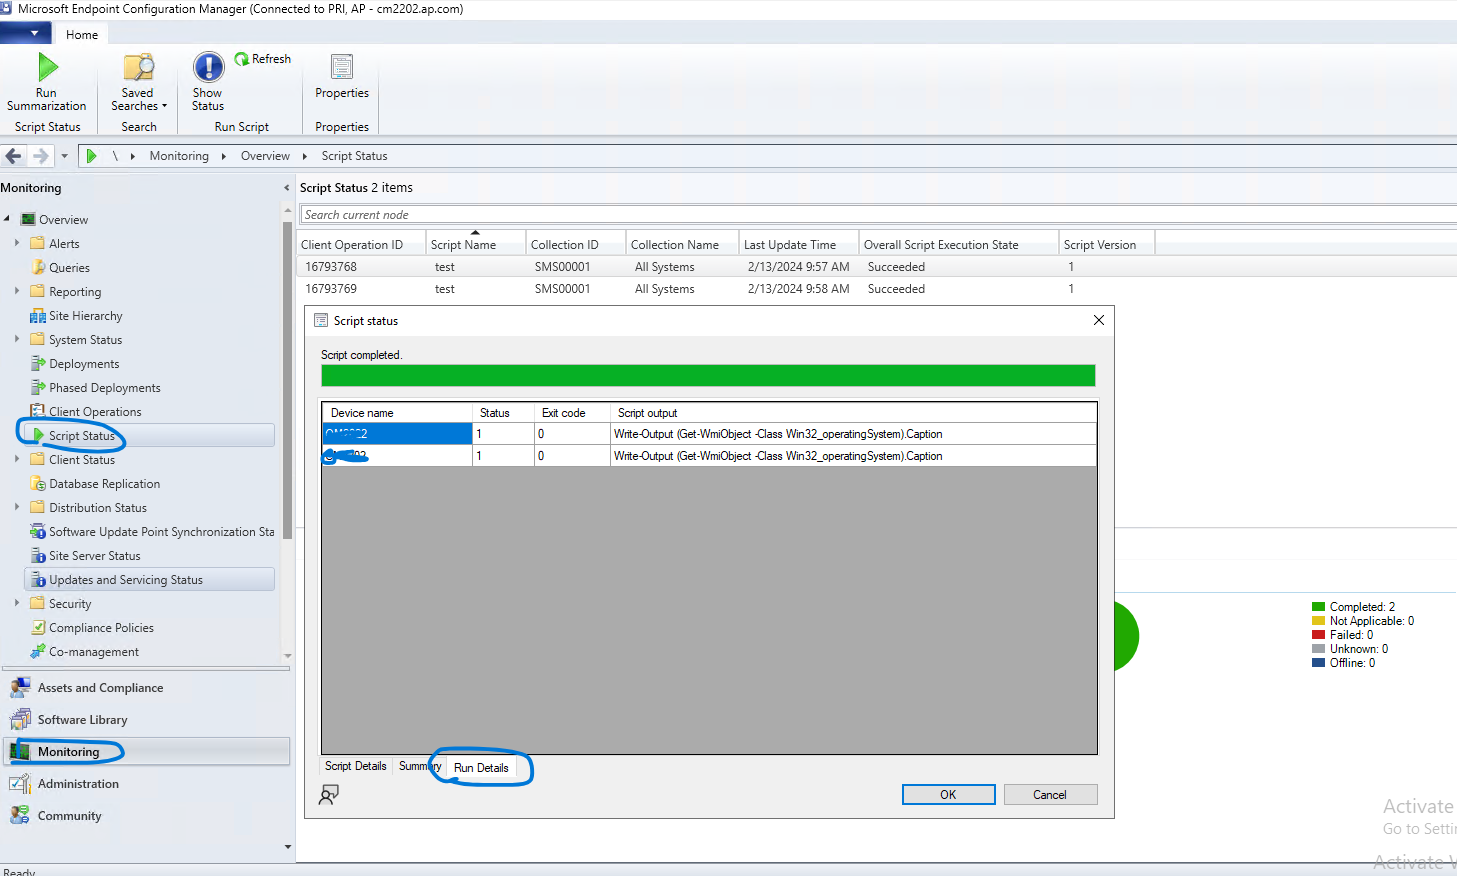Sort by Client Operation ID column

click(x=362, y=244)
